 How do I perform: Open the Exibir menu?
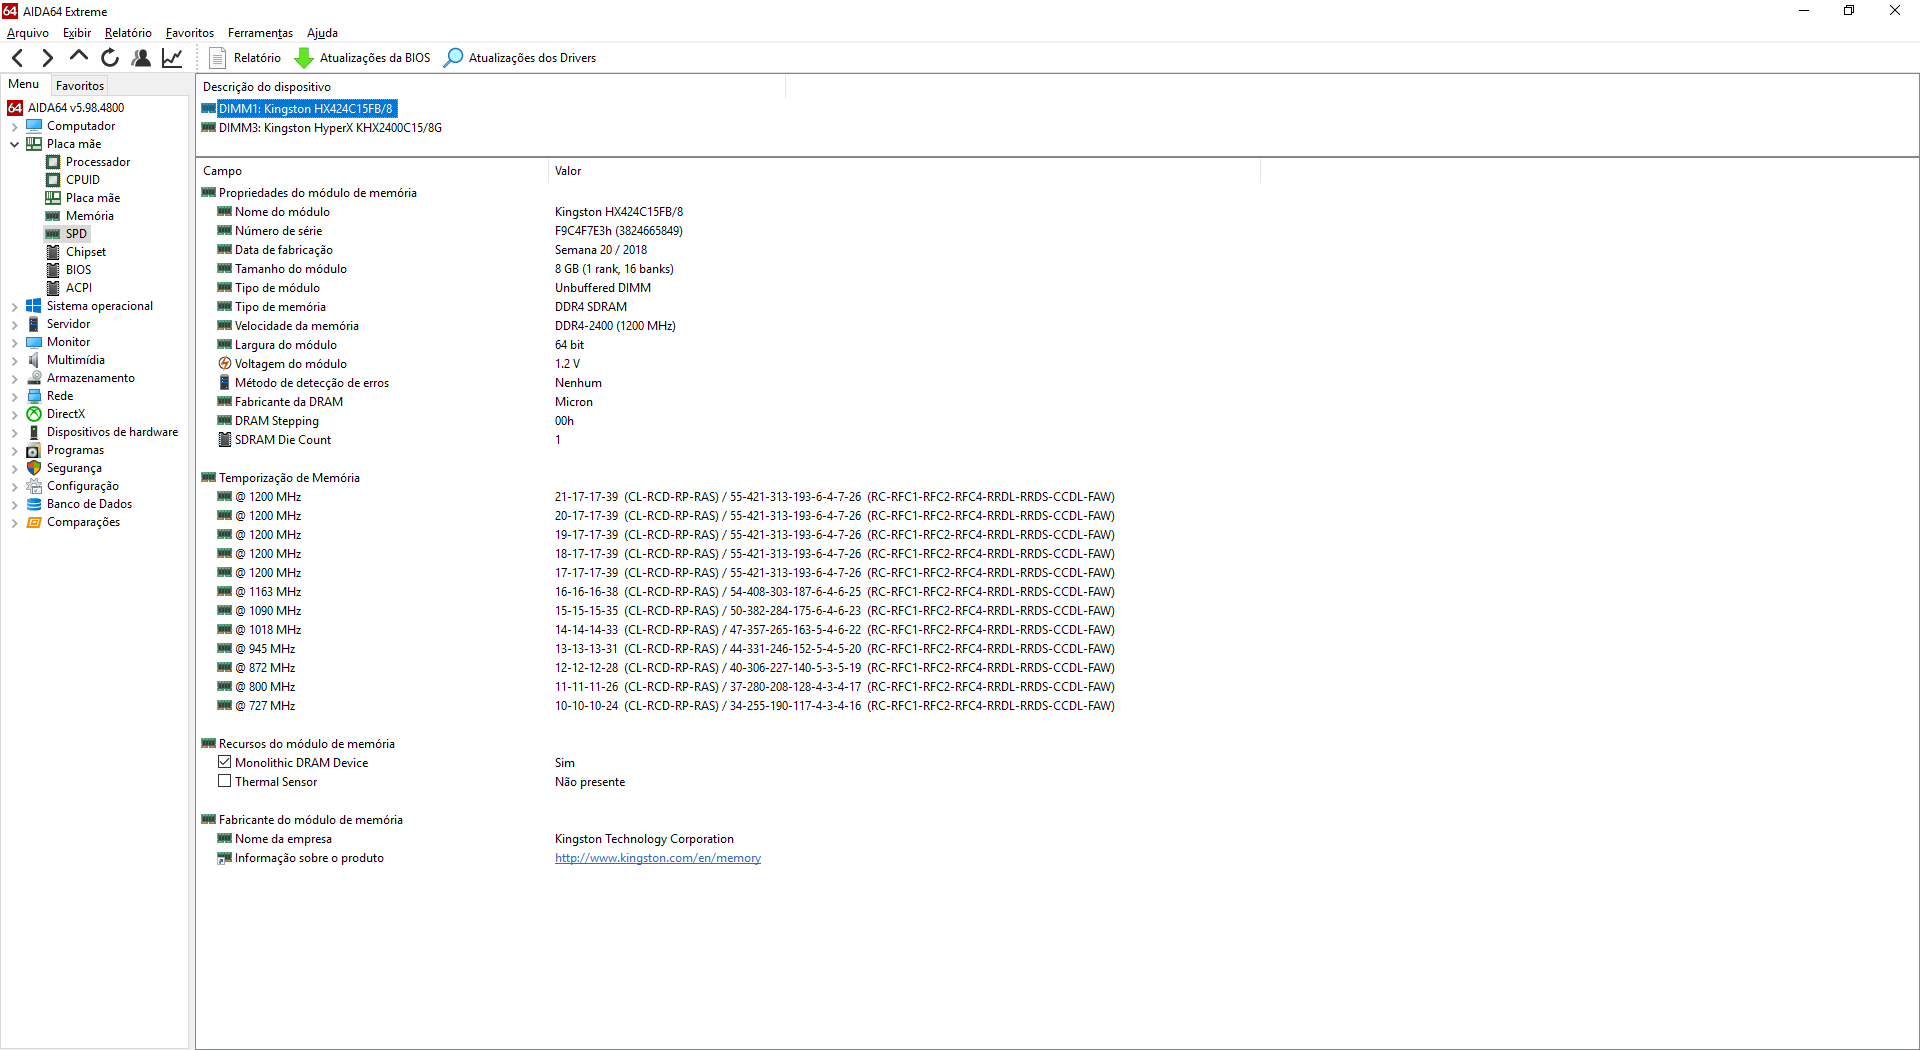pyautogui.click(x=76, y=33)
